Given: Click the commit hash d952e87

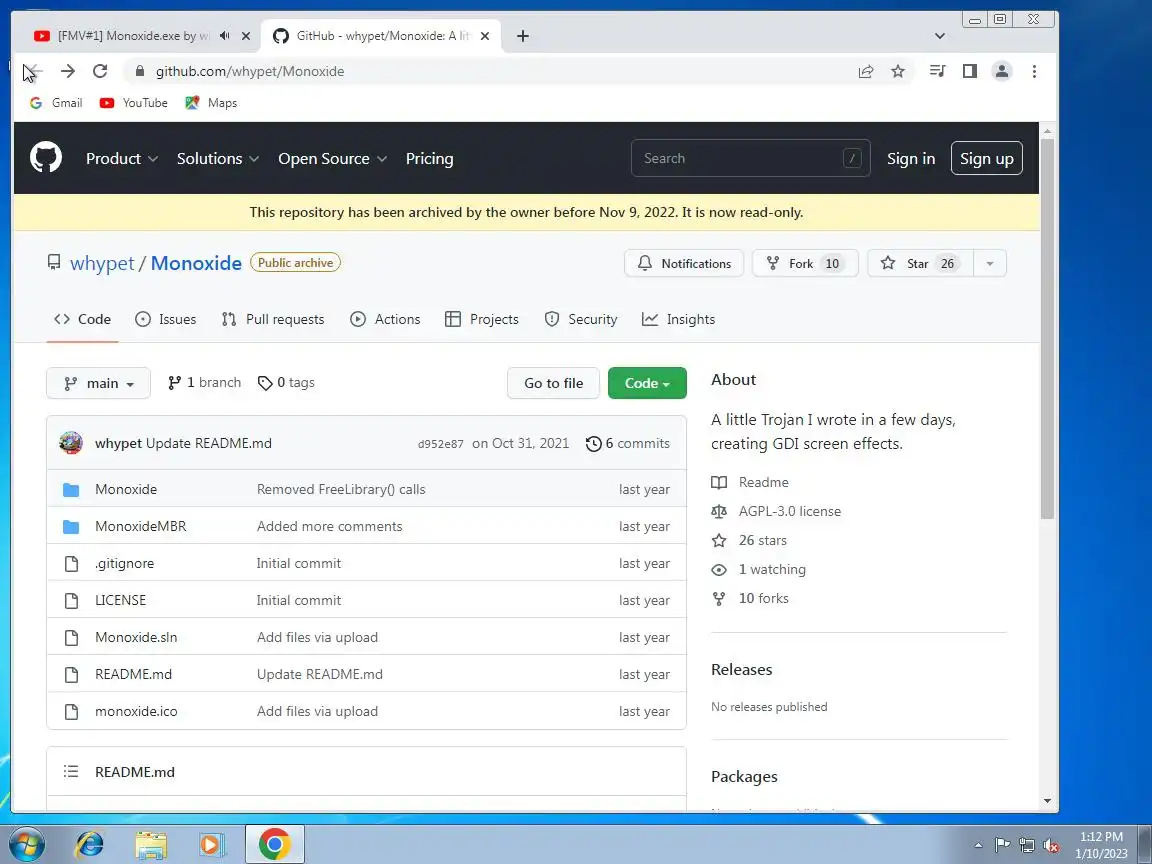Looking at the screenshot, I should (440, 444).
